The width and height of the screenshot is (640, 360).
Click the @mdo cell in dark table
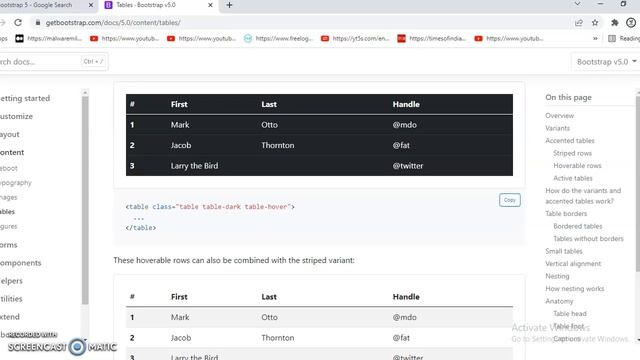pos(404,125)
